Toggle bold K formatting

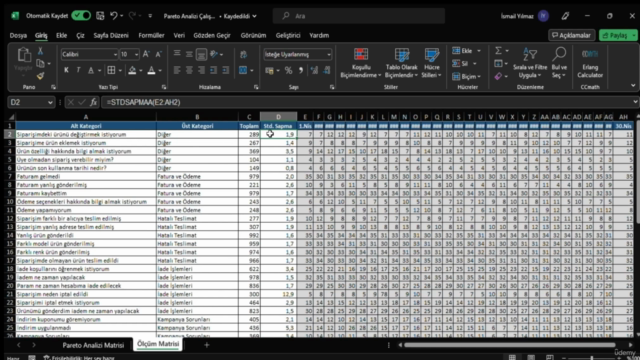[66, 70]
